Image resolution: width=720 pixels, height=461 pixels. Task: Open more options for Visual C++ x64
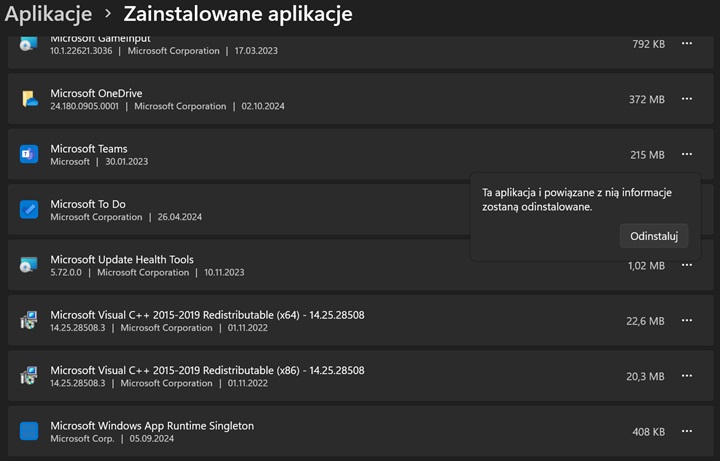pyautogui.click(x=687, y=321)
